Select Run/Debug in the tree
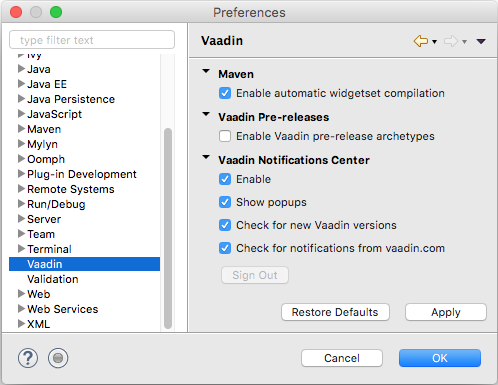The width and height of the screenshot is (498, 385). (56, 204)
